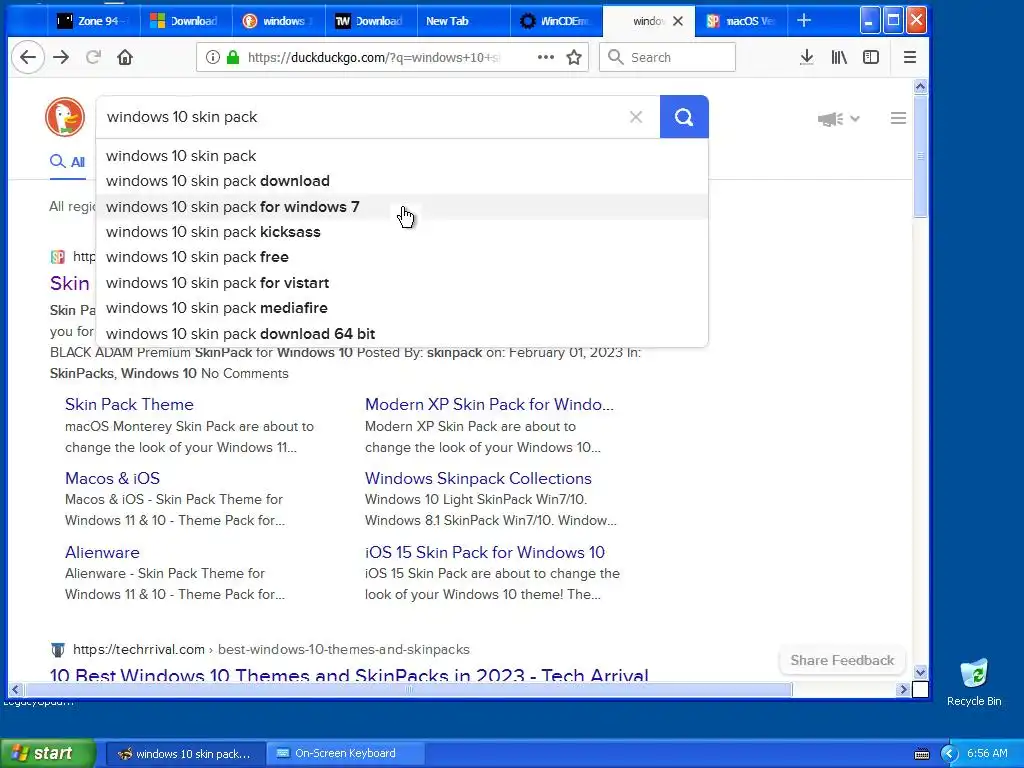1024x768 pixels.
Task: Click the techrrival.com favicon
Action: coord(58,650)
